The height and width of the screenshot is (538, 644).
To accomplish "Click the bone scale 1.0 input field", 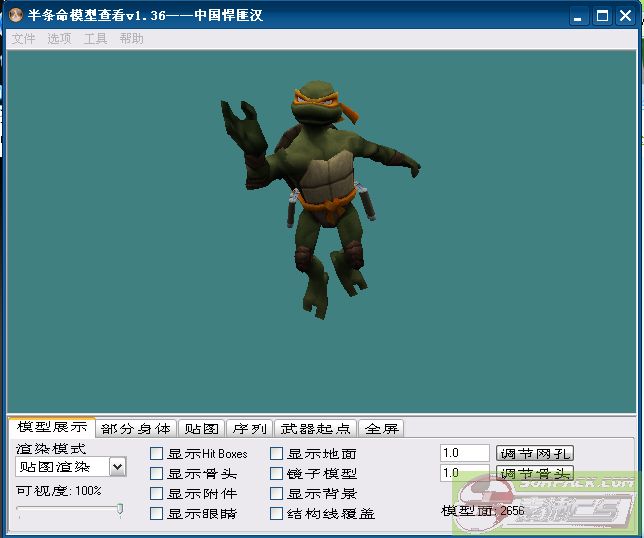I will coord(465,473).
